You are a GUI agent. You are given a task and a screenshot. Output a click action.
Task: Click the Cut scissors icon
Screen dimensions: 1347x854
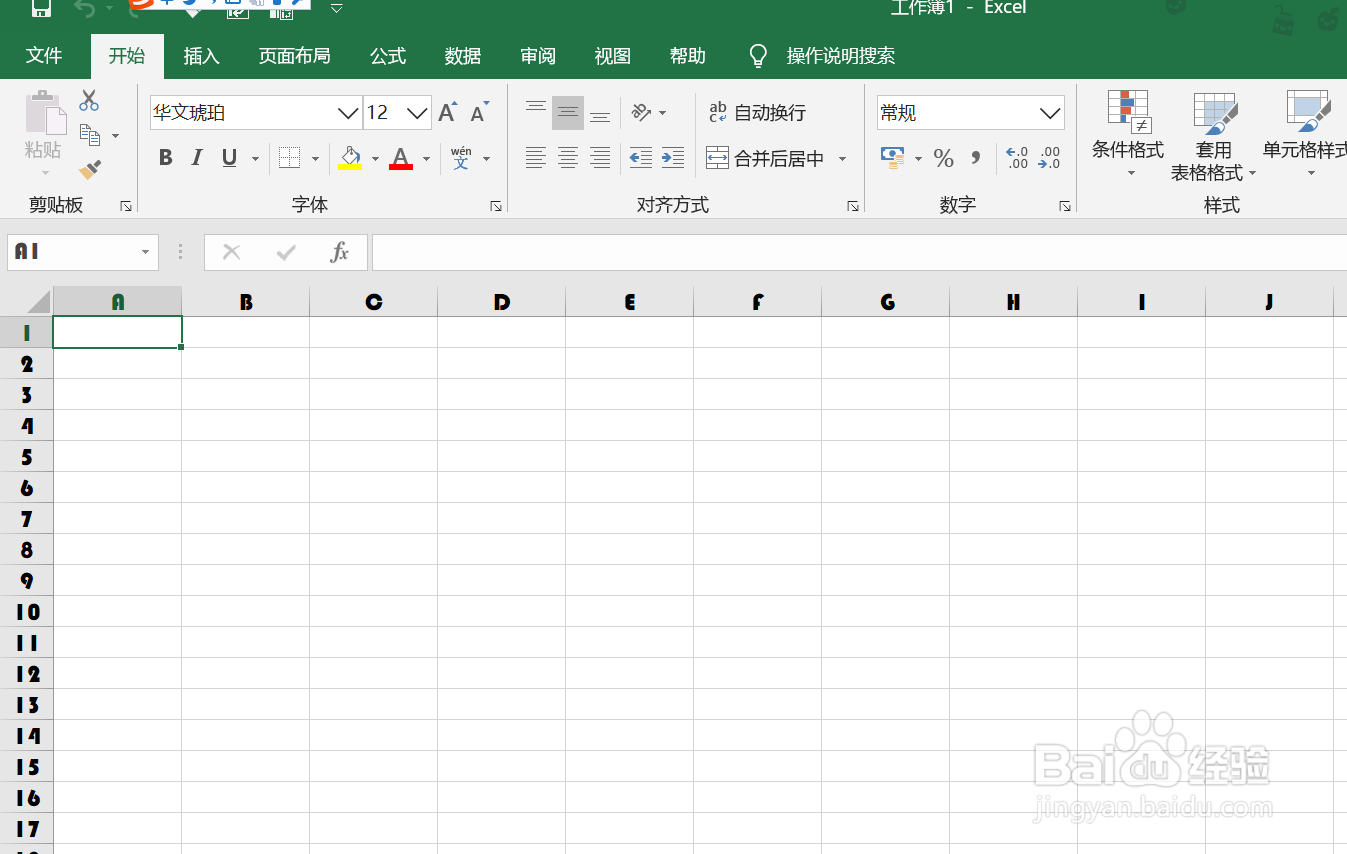coord(89,100)
